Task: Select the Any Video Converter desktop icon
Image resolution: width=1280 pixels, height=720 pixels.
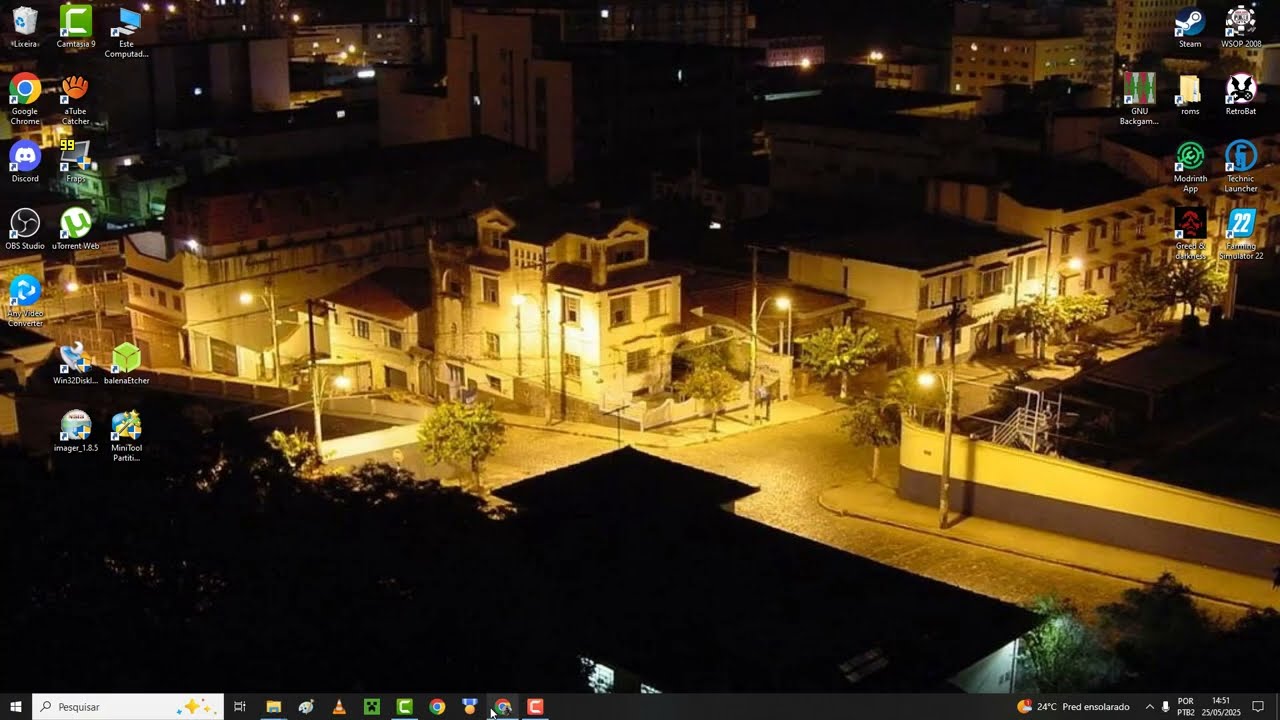Action: (x=25, y=301)
